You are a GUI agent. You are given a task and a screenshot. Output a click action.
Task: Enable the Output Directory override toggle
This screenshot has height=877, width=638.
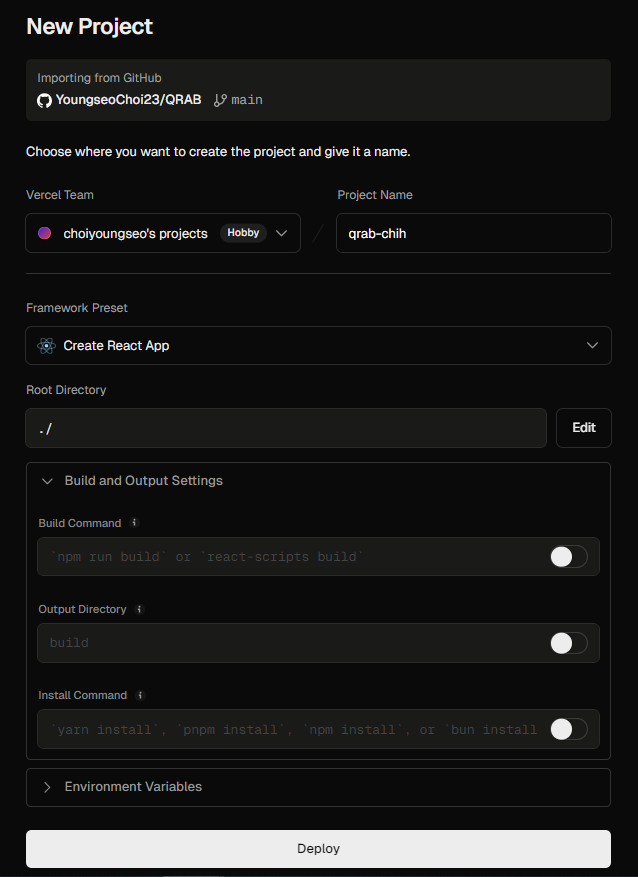tap(569, 643)
